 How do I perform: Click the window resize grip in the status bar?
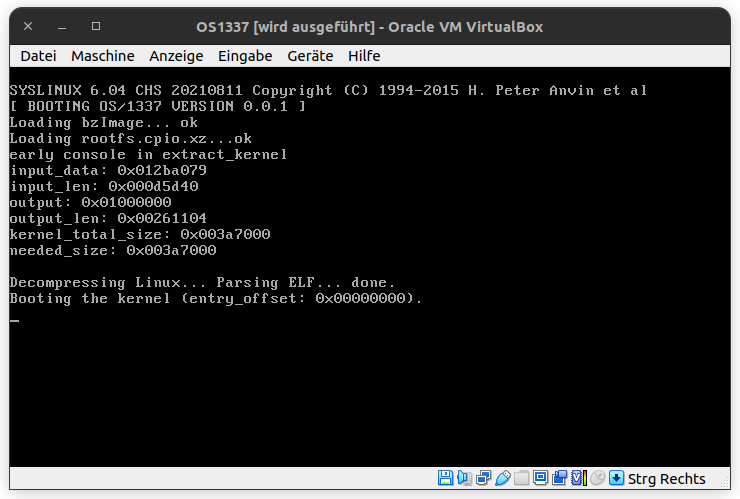pyautogui.click(x=723, y=482)
